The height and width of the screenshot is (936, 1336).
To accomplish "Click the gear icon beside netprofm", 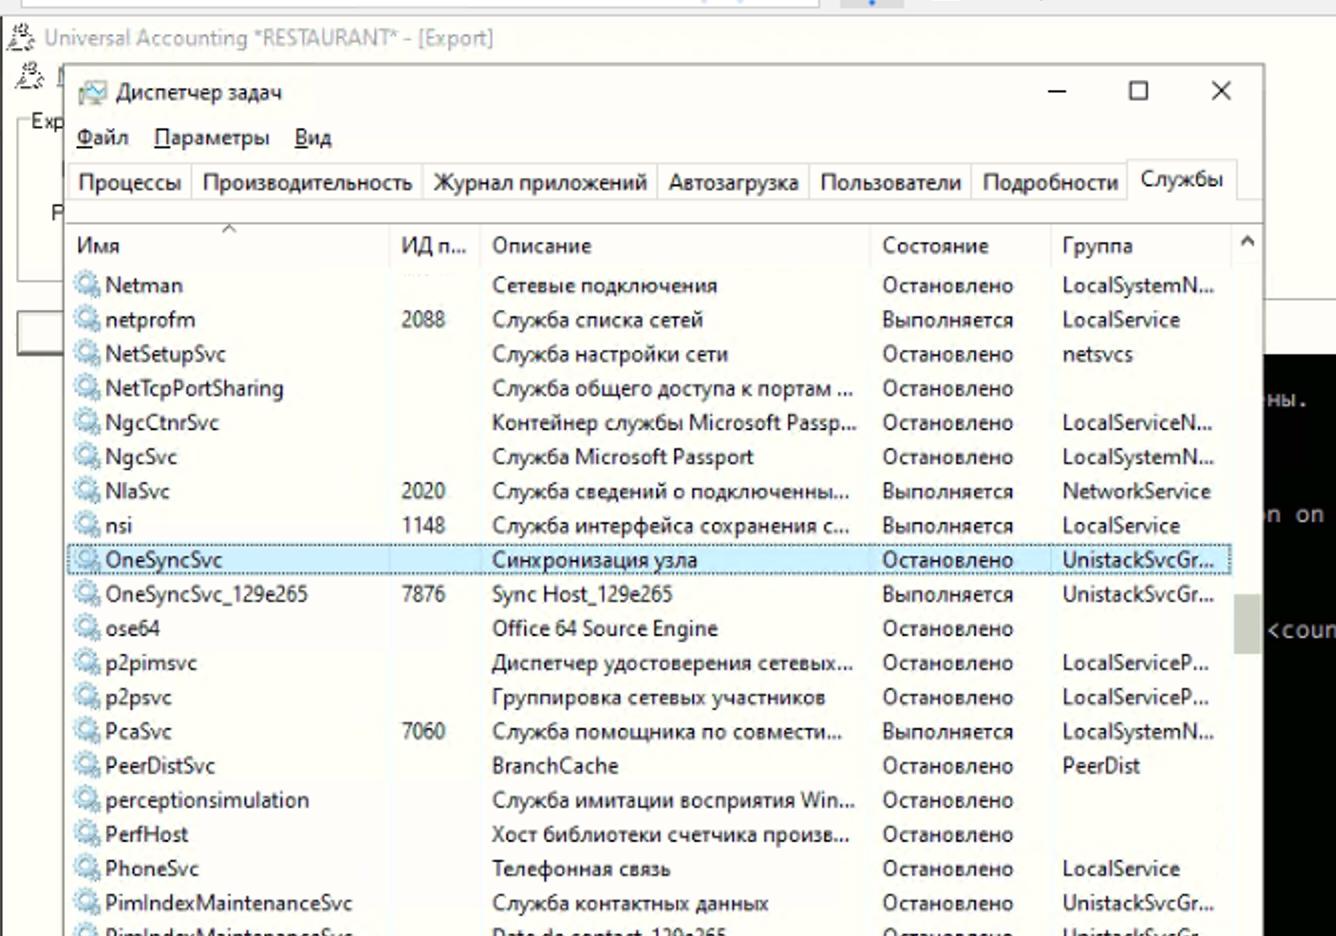I will point(88,319).
